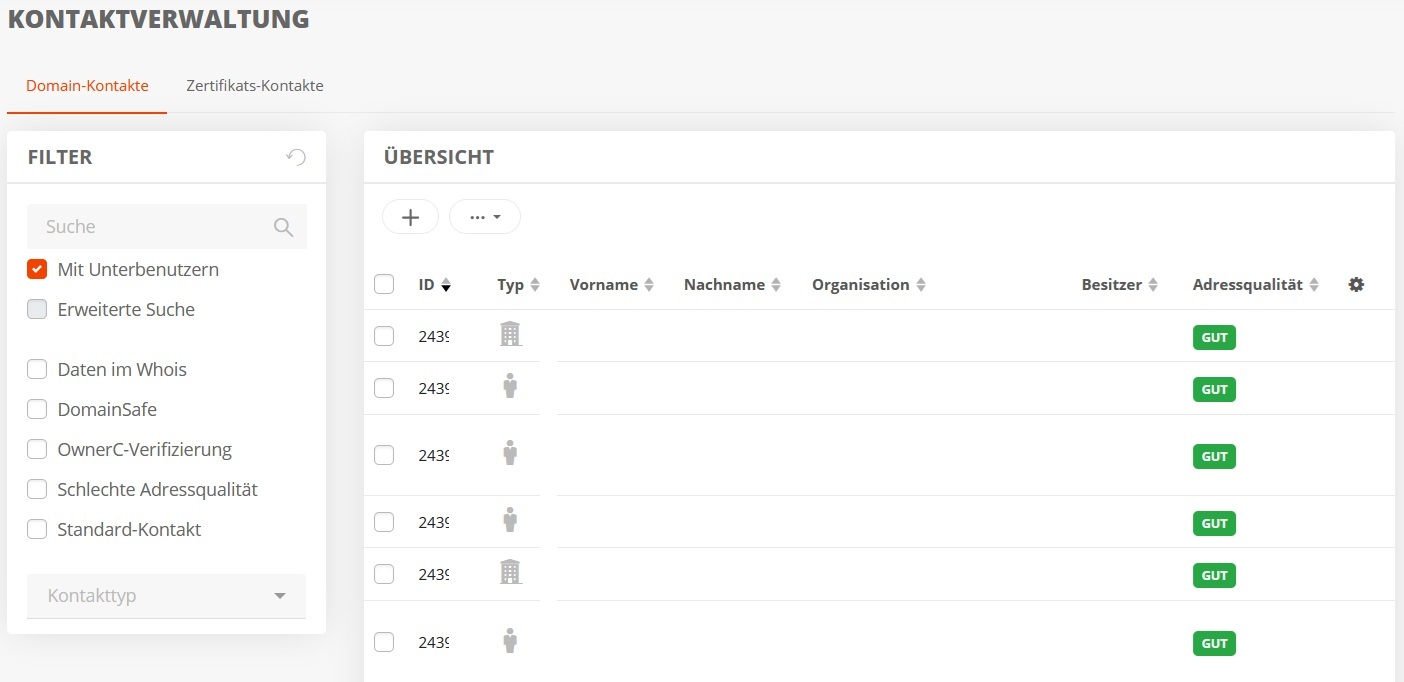The height and width of the screenshot is (682, 1404).
Task: Uncheck the Mit Unterbenutzern checkbox
Action: 37,269
